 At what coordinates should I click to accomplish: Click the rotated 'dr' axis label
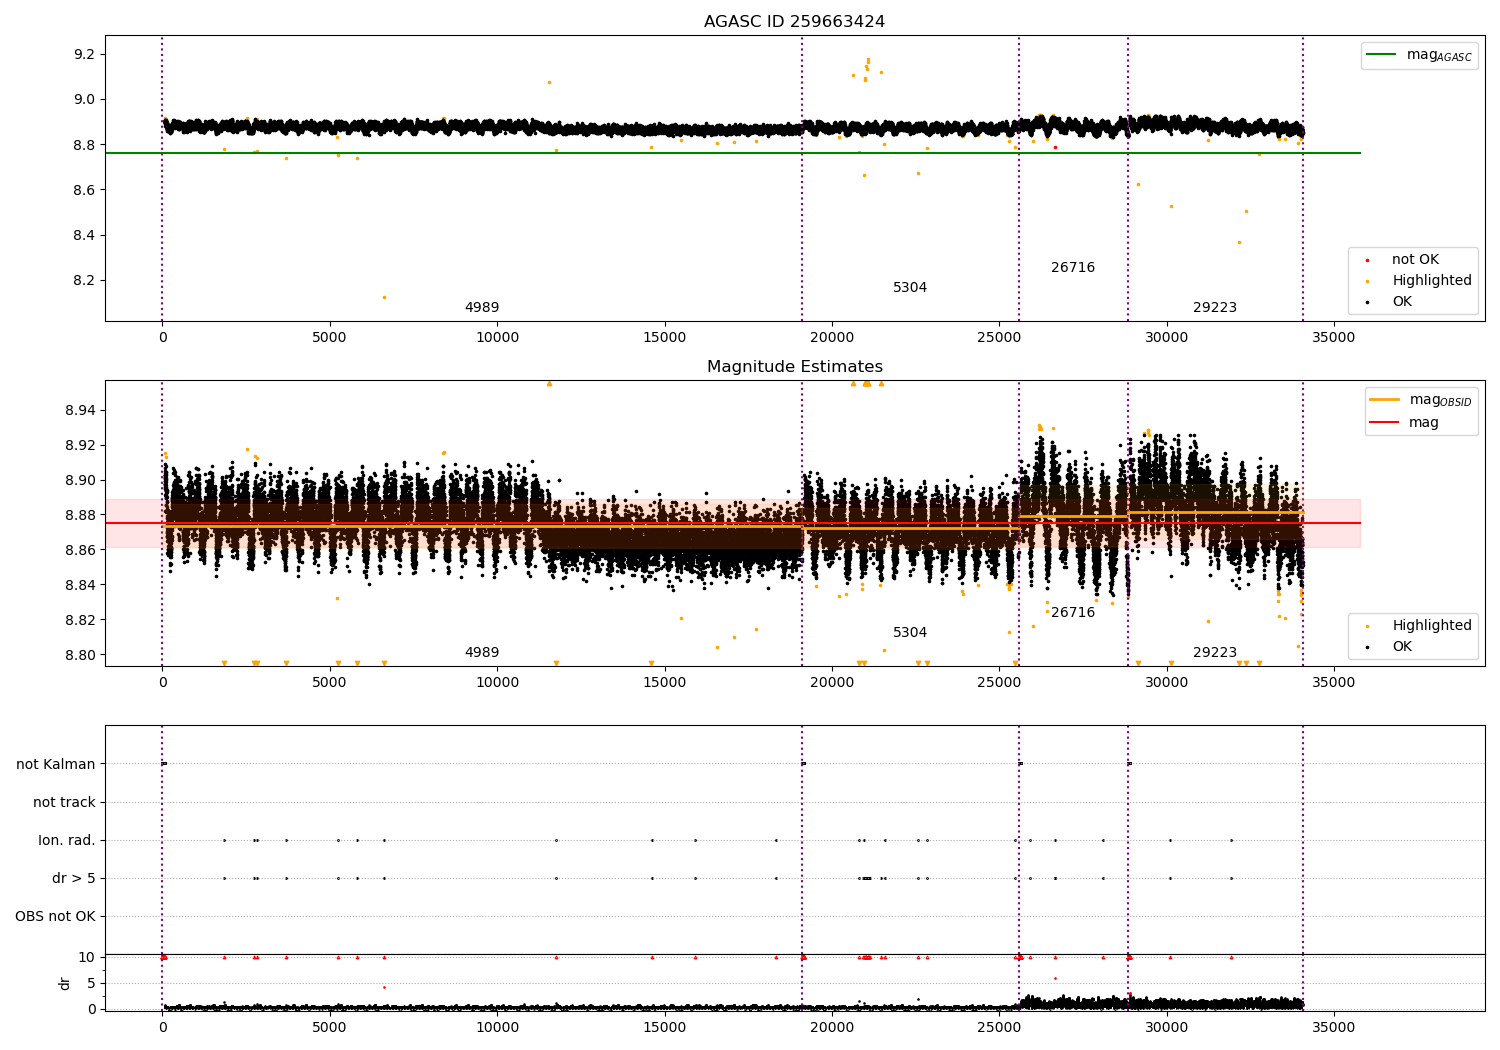tap(65, 984)
